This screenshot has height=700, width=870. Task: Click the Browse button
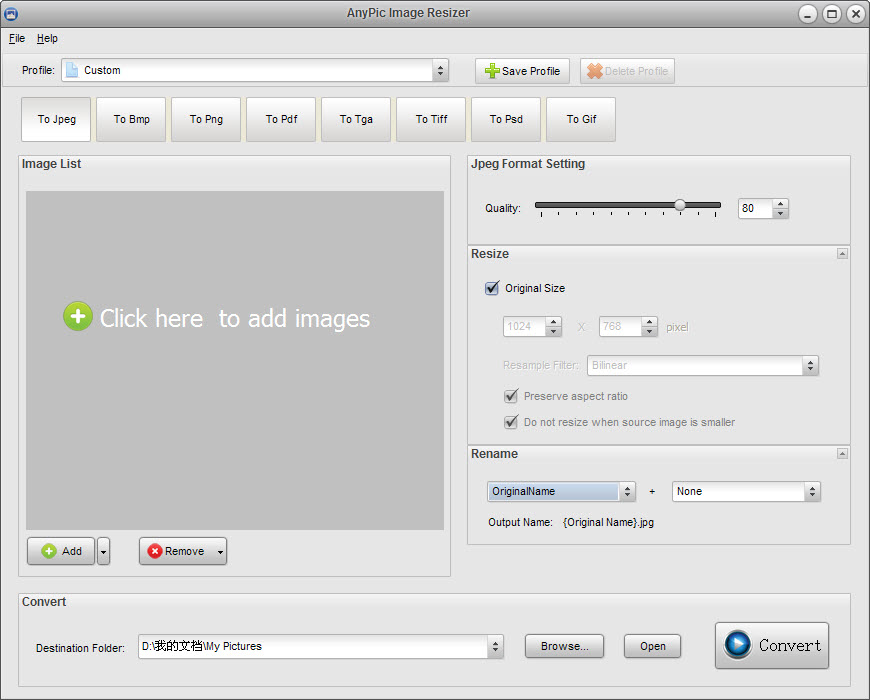[564, 646]
